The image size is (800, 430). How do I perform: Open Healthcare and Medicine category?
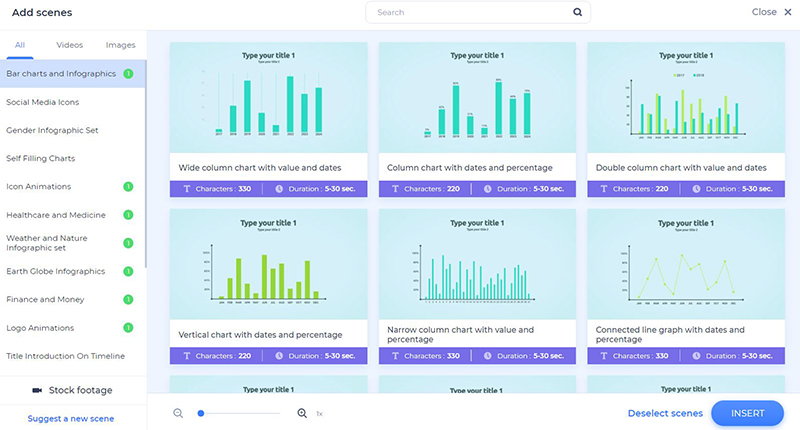click(72, 215)
